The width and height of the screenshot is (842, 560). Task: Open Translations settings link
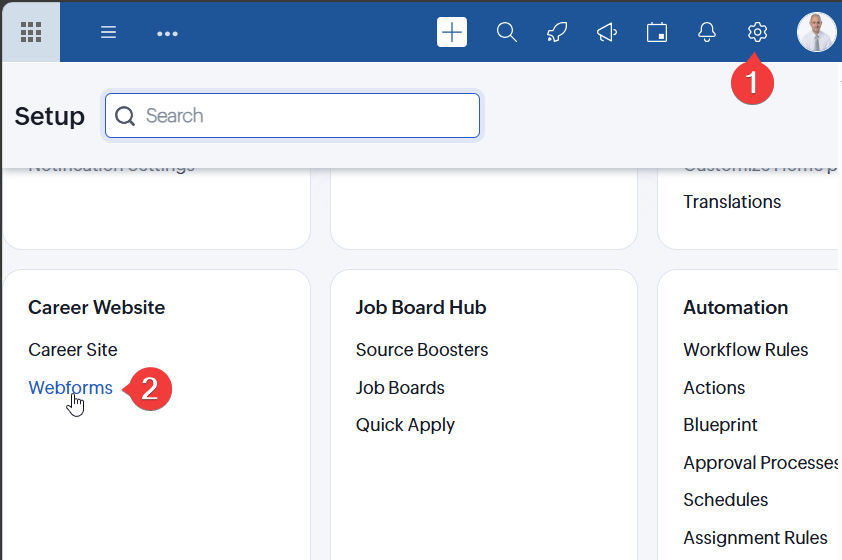click(x=732, y=202)
